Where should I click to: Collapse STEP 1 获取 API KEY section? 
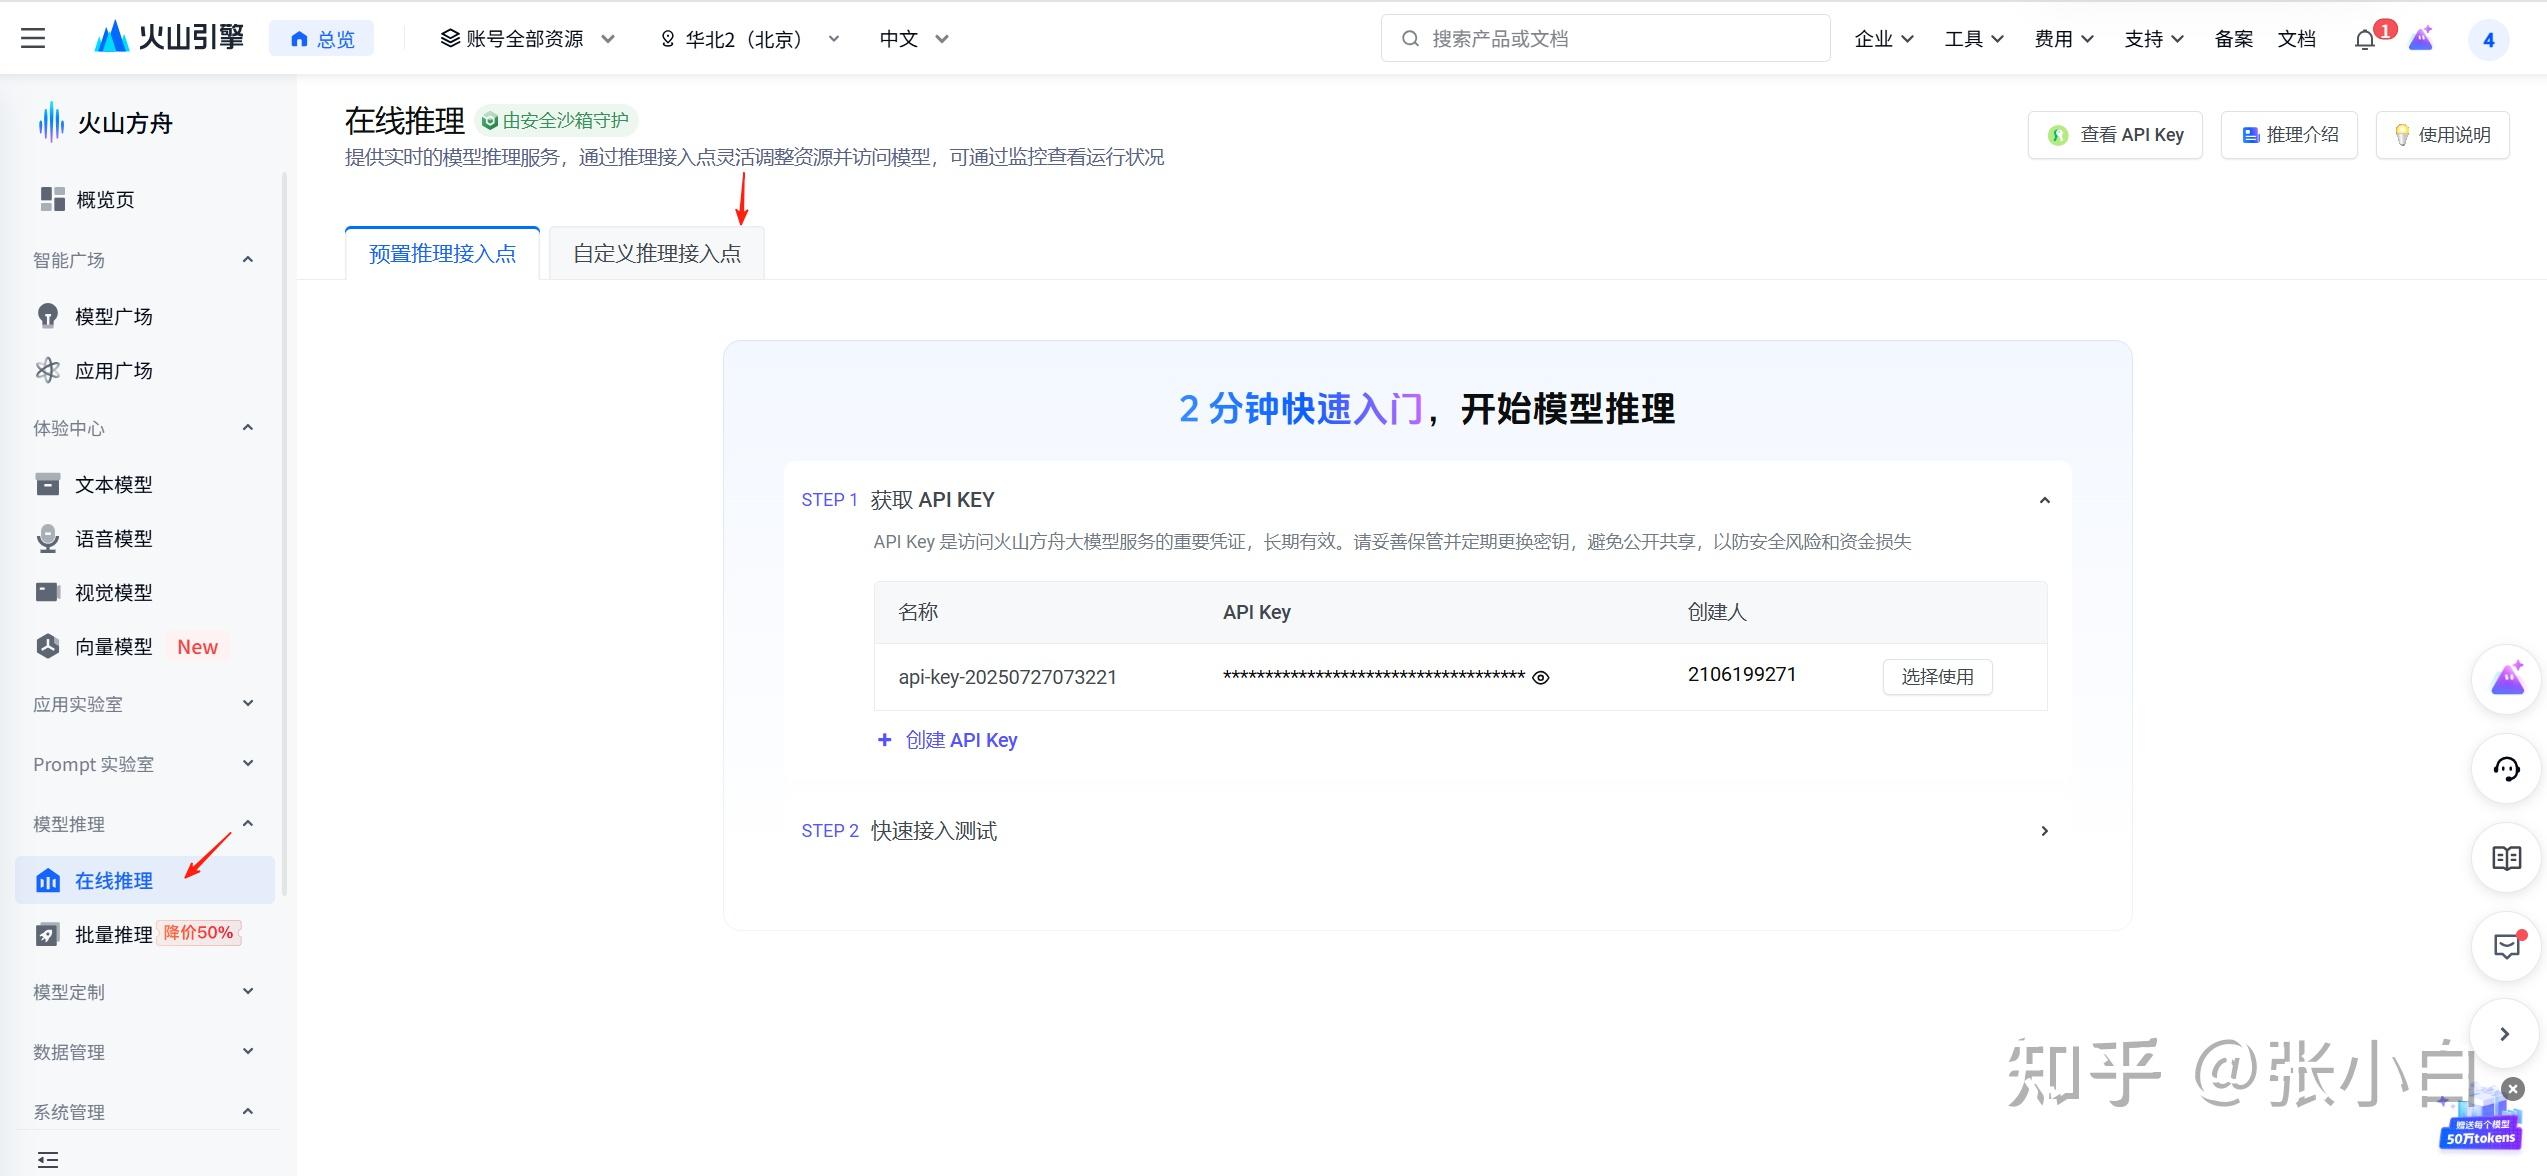coord(2044,500)
